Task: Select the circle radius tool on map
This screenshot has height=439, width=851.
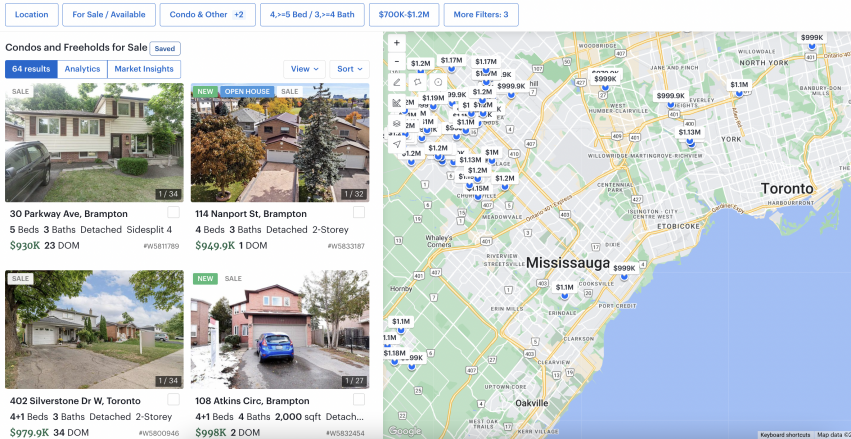Action: click(438, 82)
